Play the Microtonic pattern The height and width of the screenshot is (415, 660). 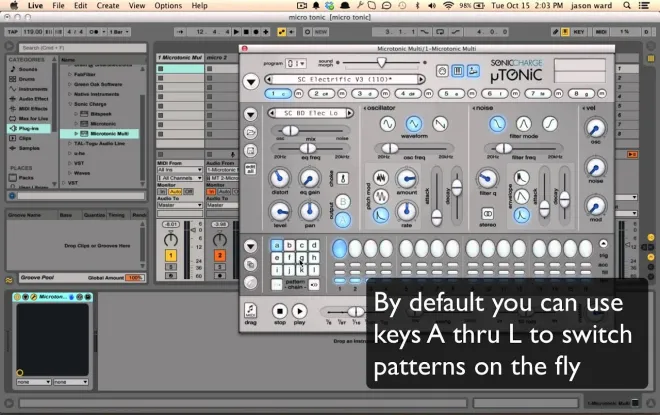pos(299,311)
